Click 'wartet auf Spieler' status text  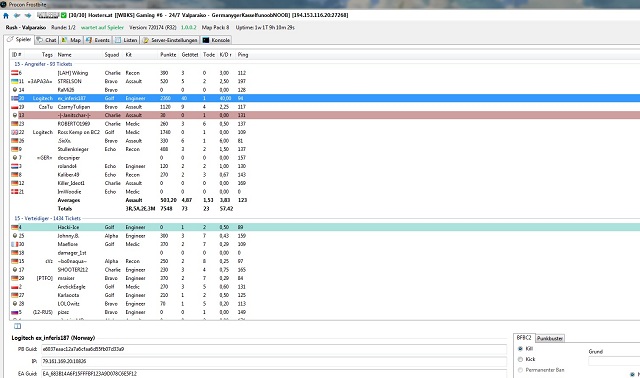click(102, 27)
